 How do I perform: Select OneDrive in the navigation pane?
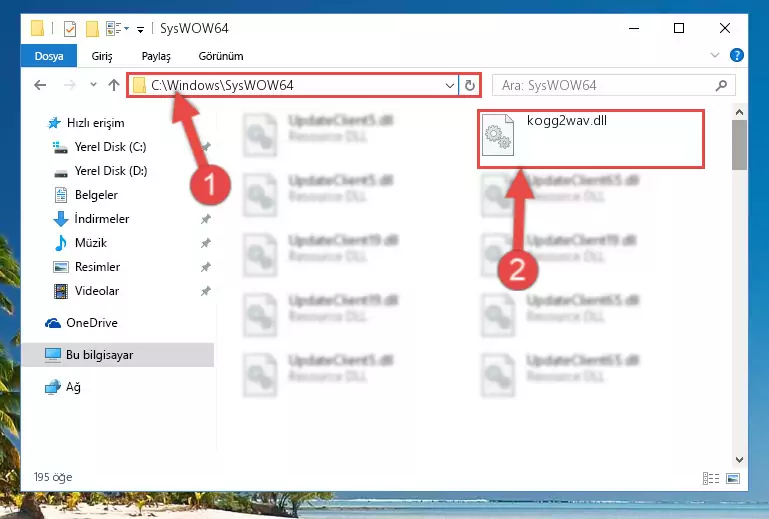tap(92, 323)
